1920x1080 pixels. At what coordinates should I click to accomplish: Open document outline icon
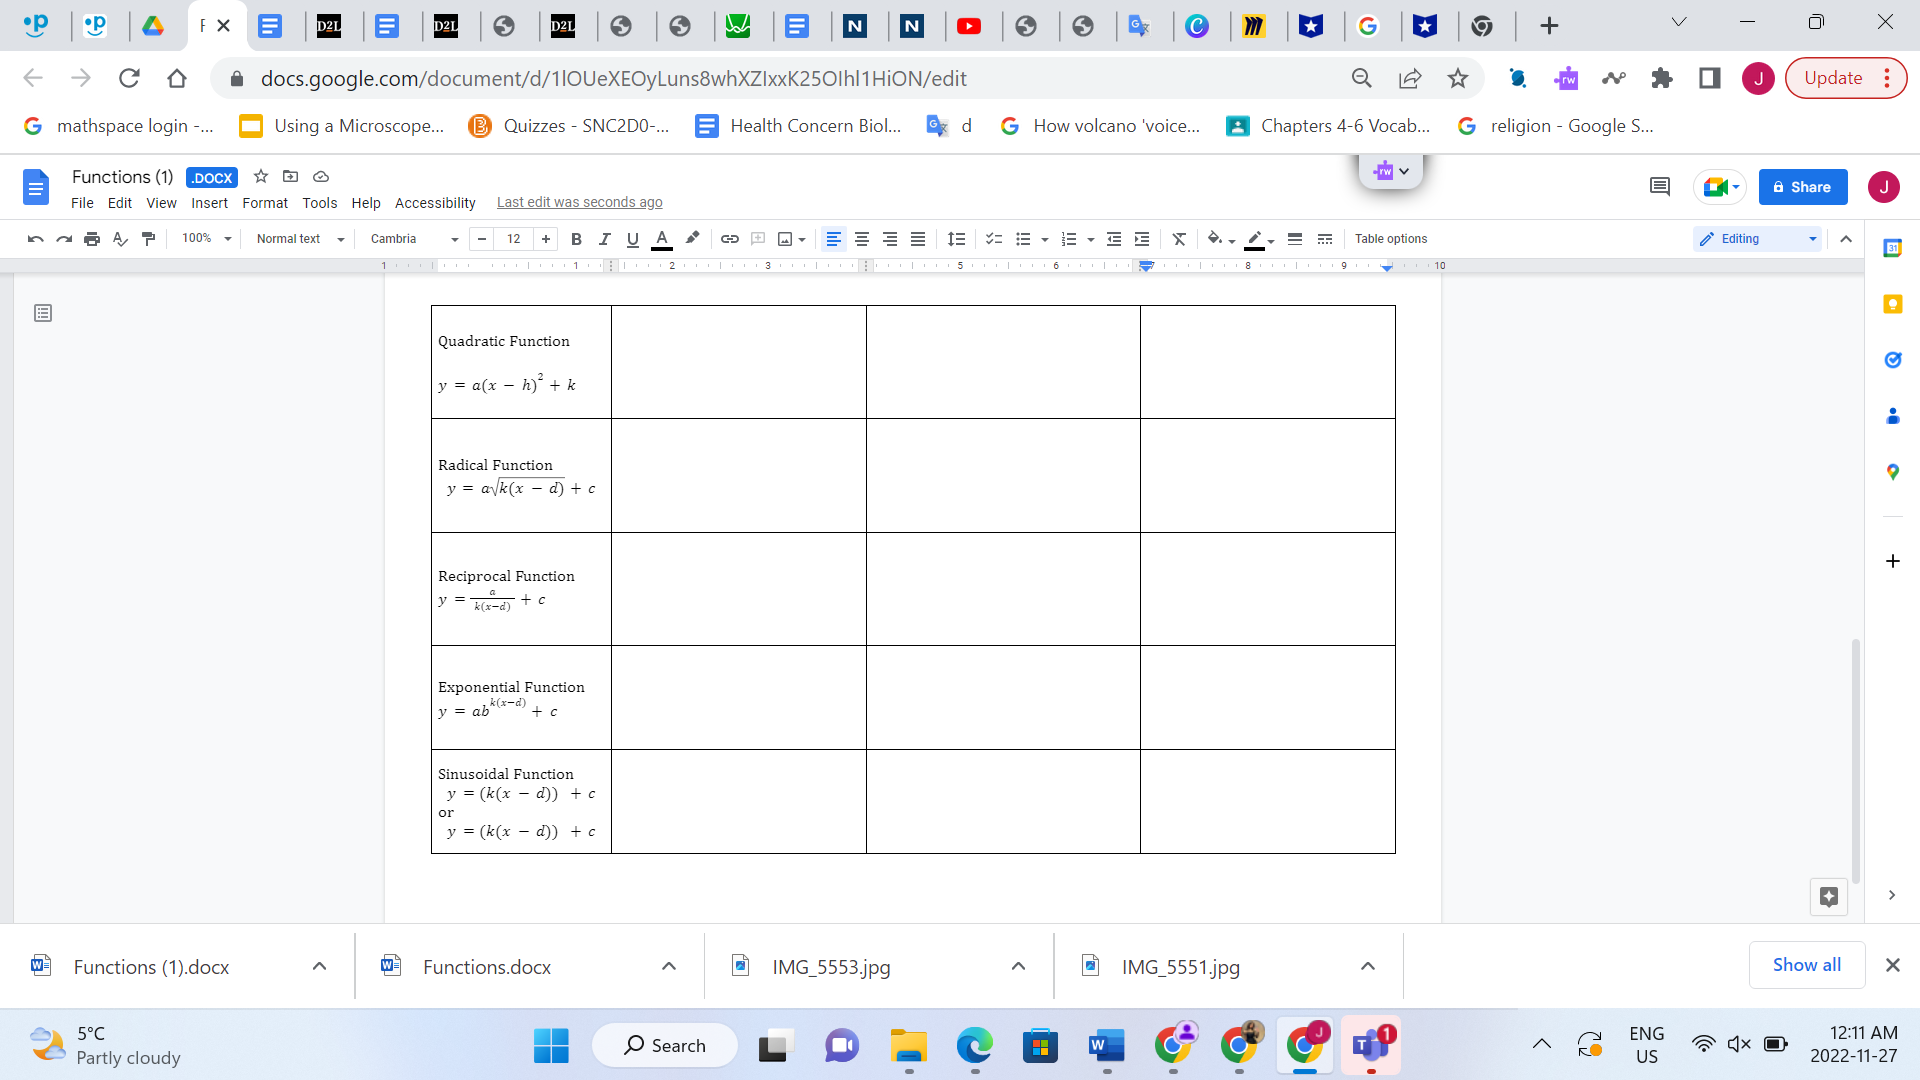[x=43, y=314]
